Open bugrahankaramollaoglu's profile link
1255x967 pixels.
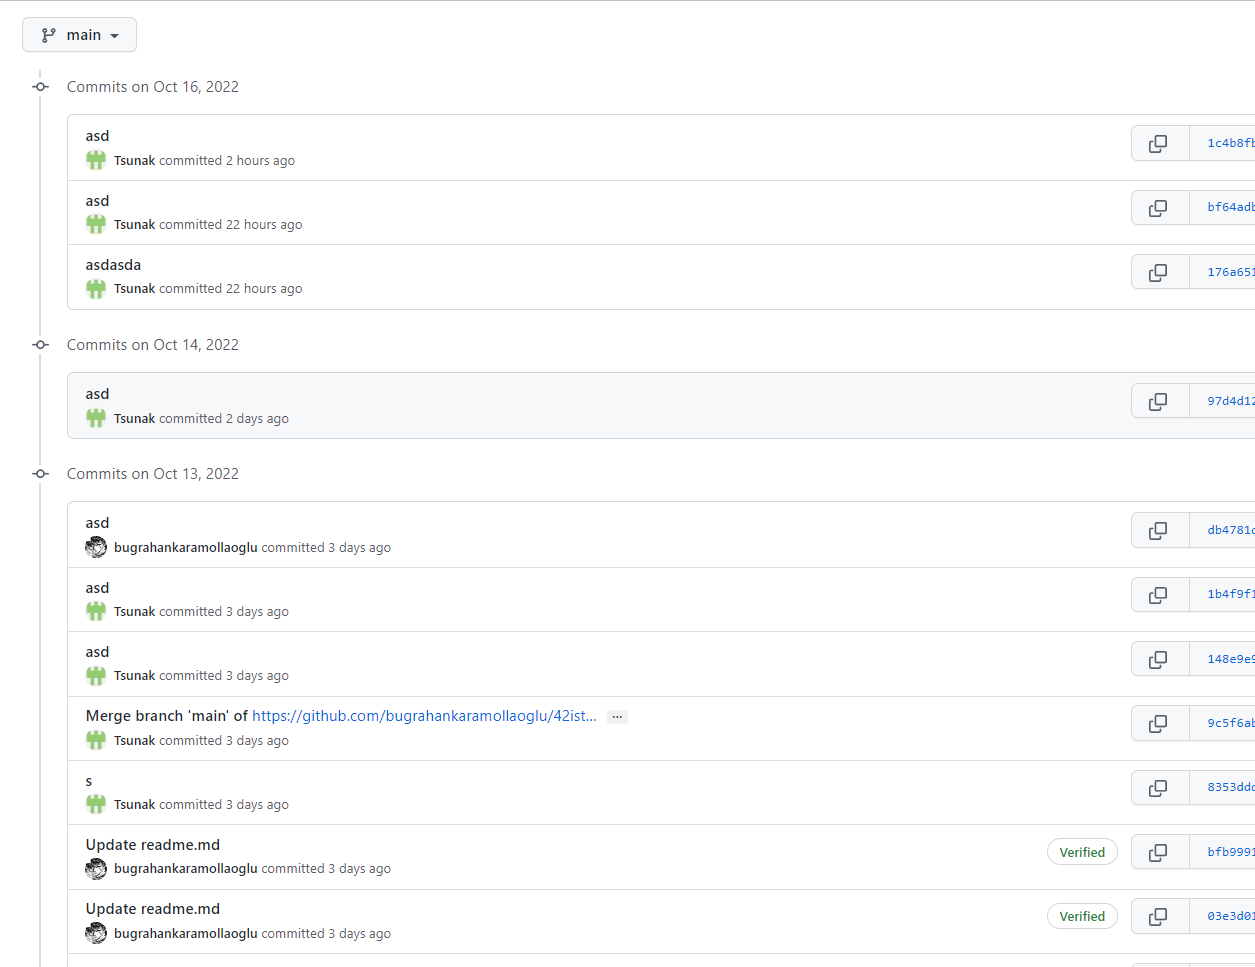click(x=186, y=547)
